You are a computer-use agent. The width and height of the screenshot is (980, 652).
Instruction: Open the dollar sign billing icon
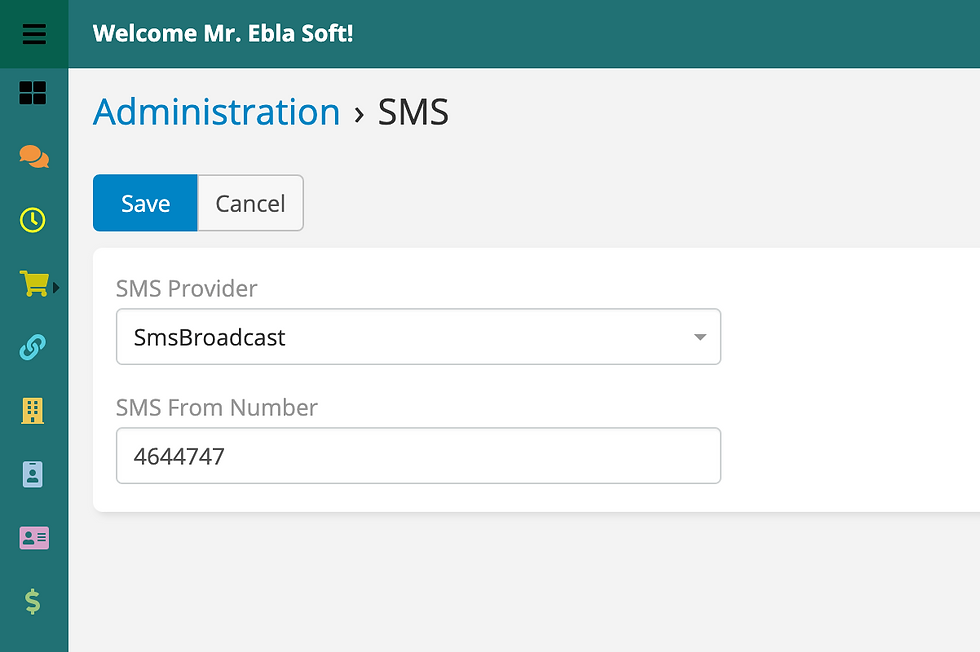[x=33, y=602]
